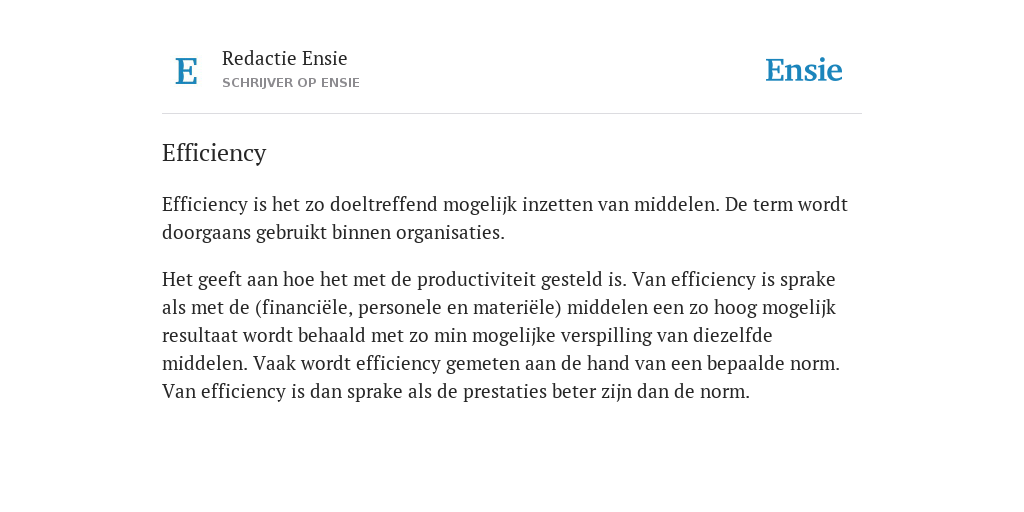Open the Ensie logo link
Image resolution: width=1024 pixels, height=512 pixels.
[x=804, y=71]
